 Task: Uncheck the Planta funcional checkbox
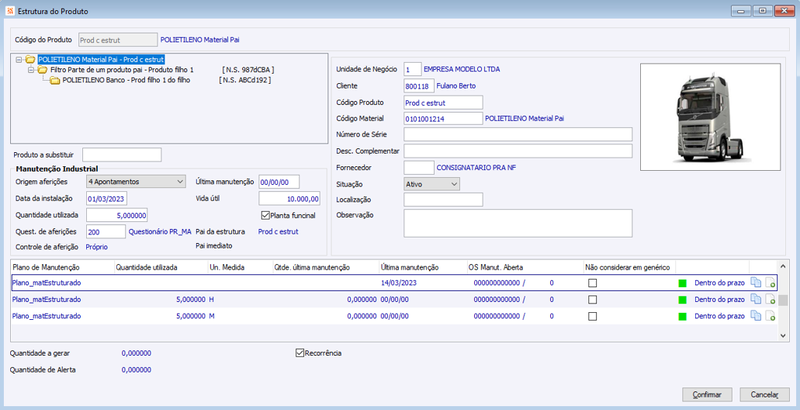pos(265,215)
